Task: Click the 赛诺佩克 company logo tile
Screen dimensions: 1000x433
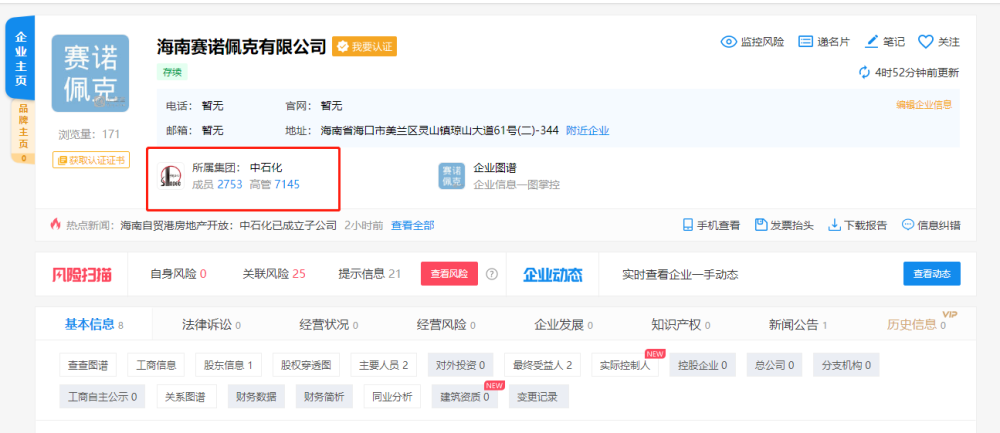Action: tap(90, 73)
